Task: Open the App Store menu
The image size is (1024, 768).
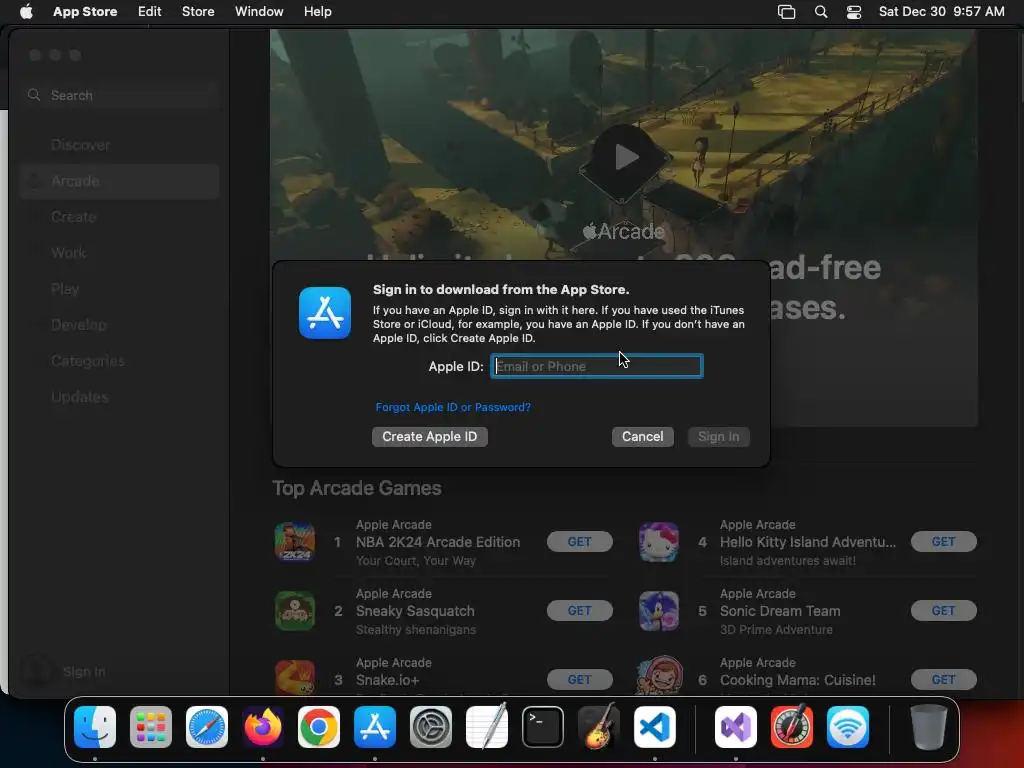Action: click(x=85, y=12)
